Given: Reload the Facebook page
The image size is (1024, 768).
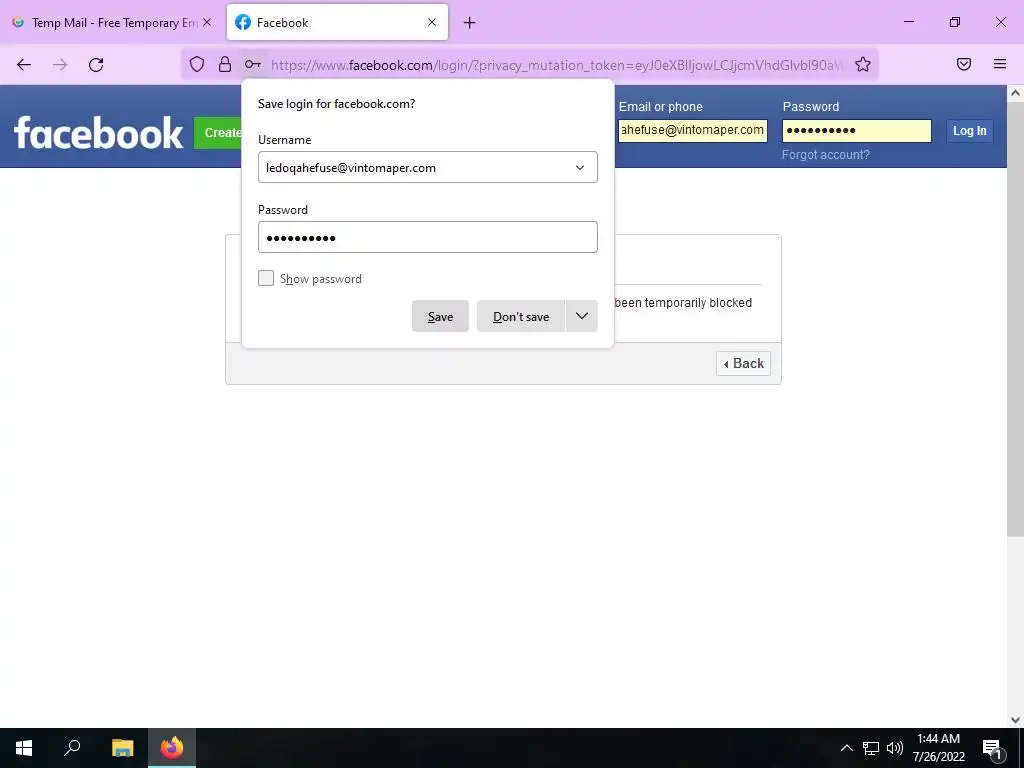Looking at the screenshot, I should [96, 65].
